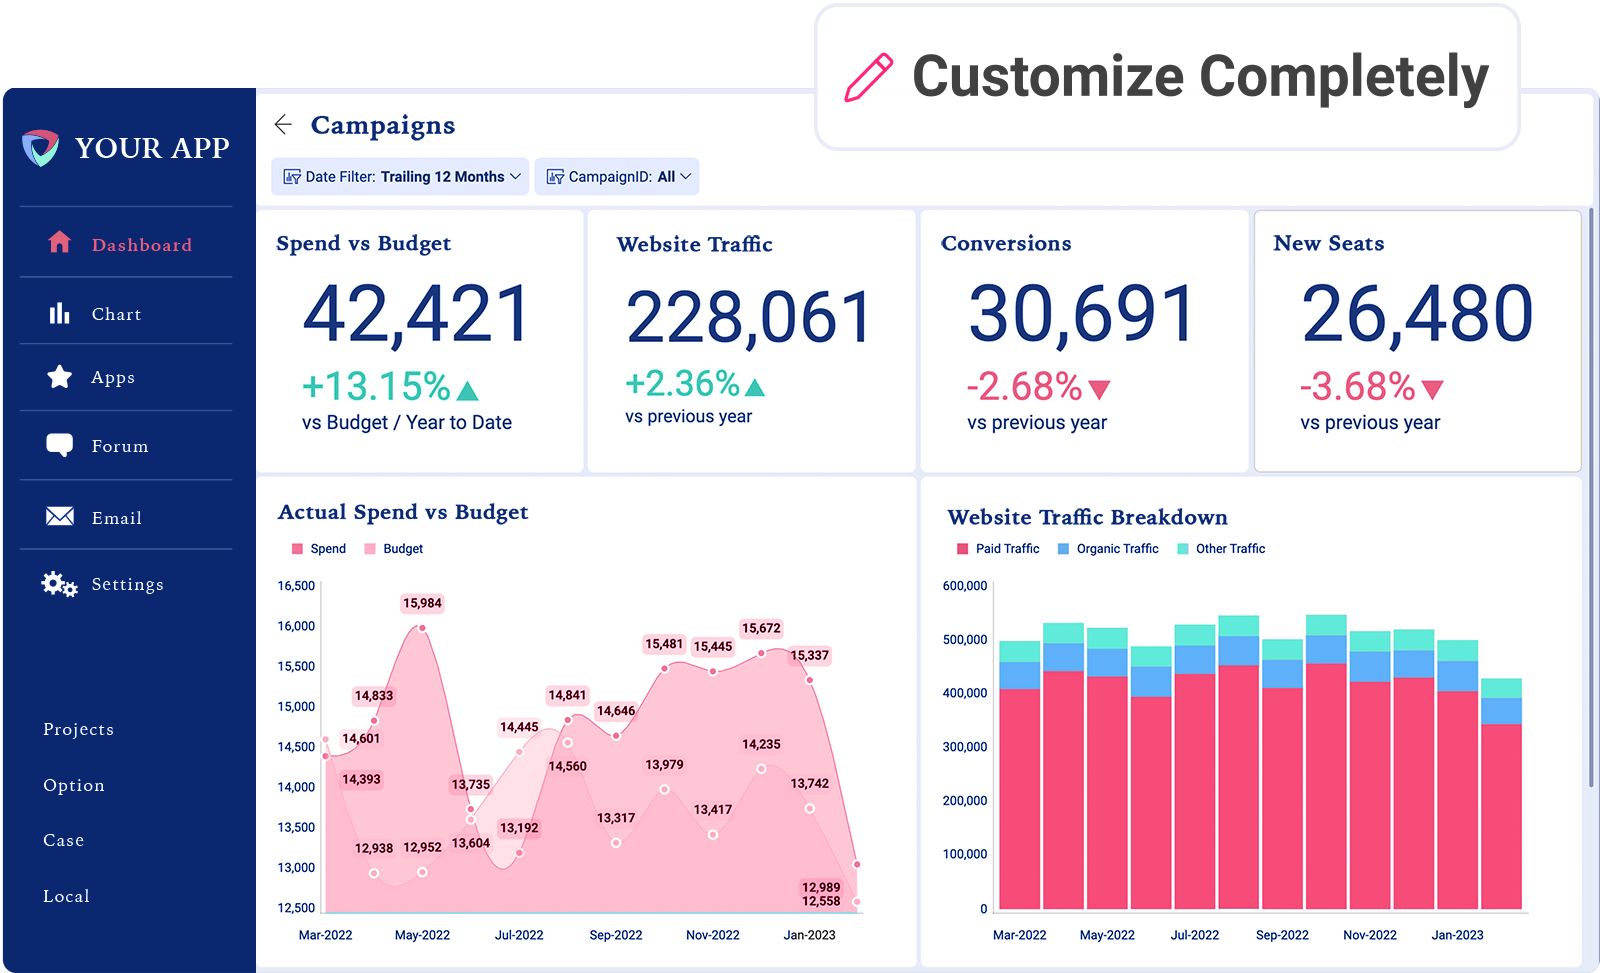The width and height of the screenshot is (1600, 973).
Task: Click the back arrow beside Campaigns
Action: pos(283,124)
